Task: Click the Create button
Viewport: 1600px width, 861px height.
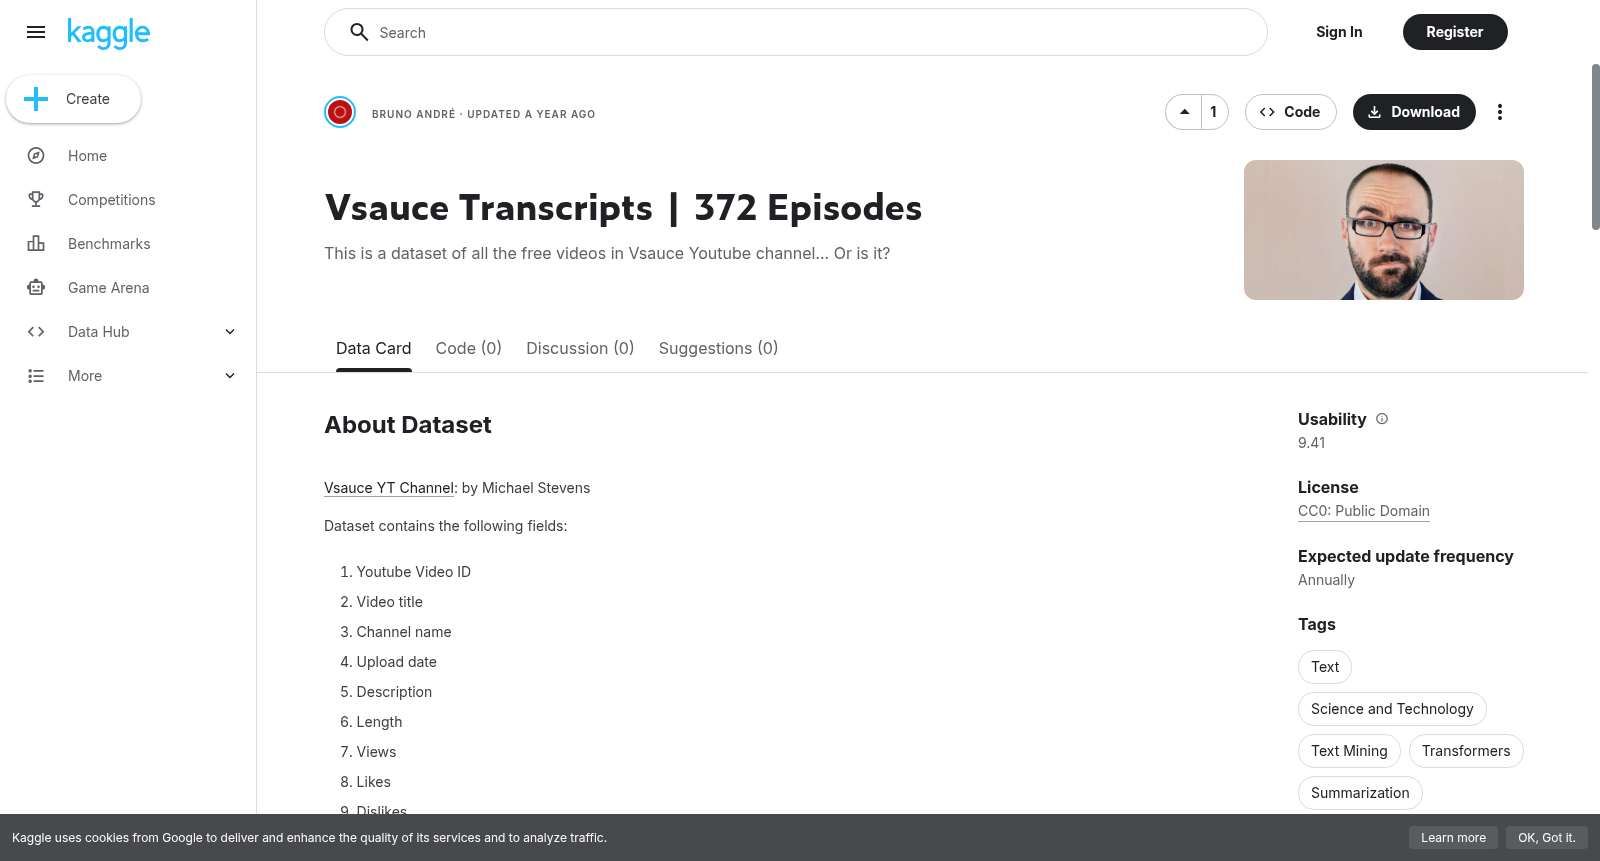Action: click(73, 99)
